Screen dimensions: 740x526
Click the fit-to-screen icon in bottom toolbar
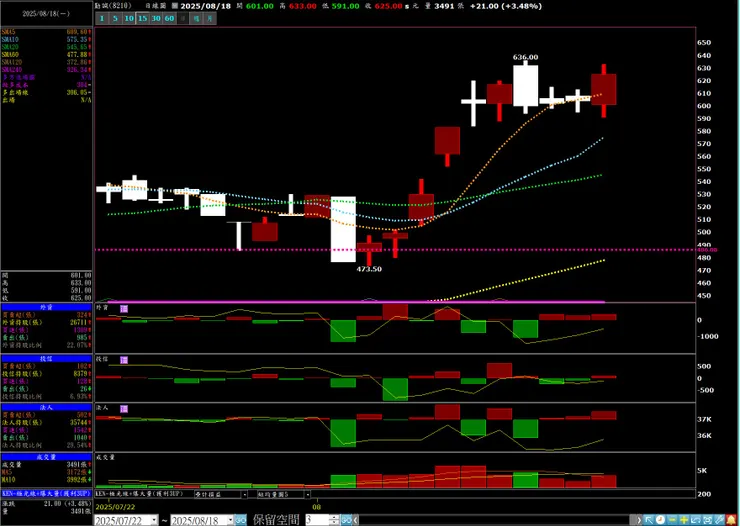[707, 520]
